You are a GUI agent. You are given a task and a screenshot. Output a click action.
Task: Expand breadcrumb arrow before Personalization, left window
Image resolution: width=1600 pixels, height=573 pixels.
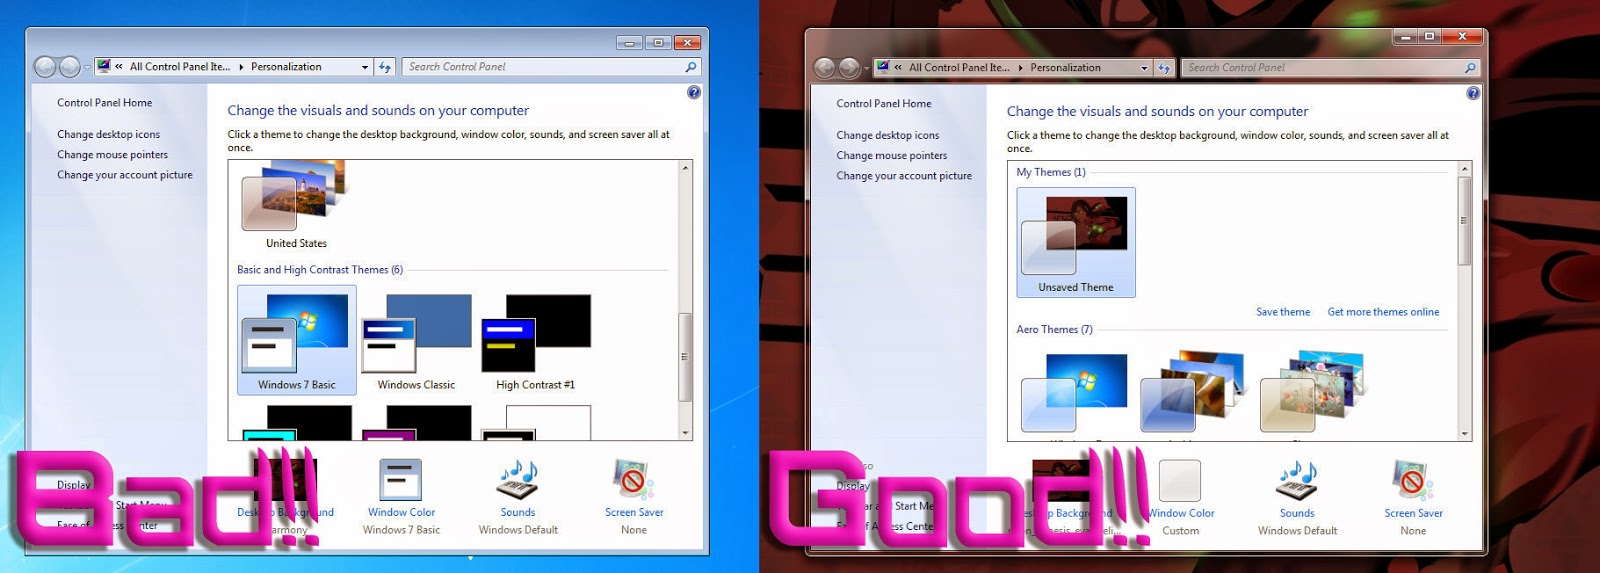pyautogui.click(x=241, y=67)
